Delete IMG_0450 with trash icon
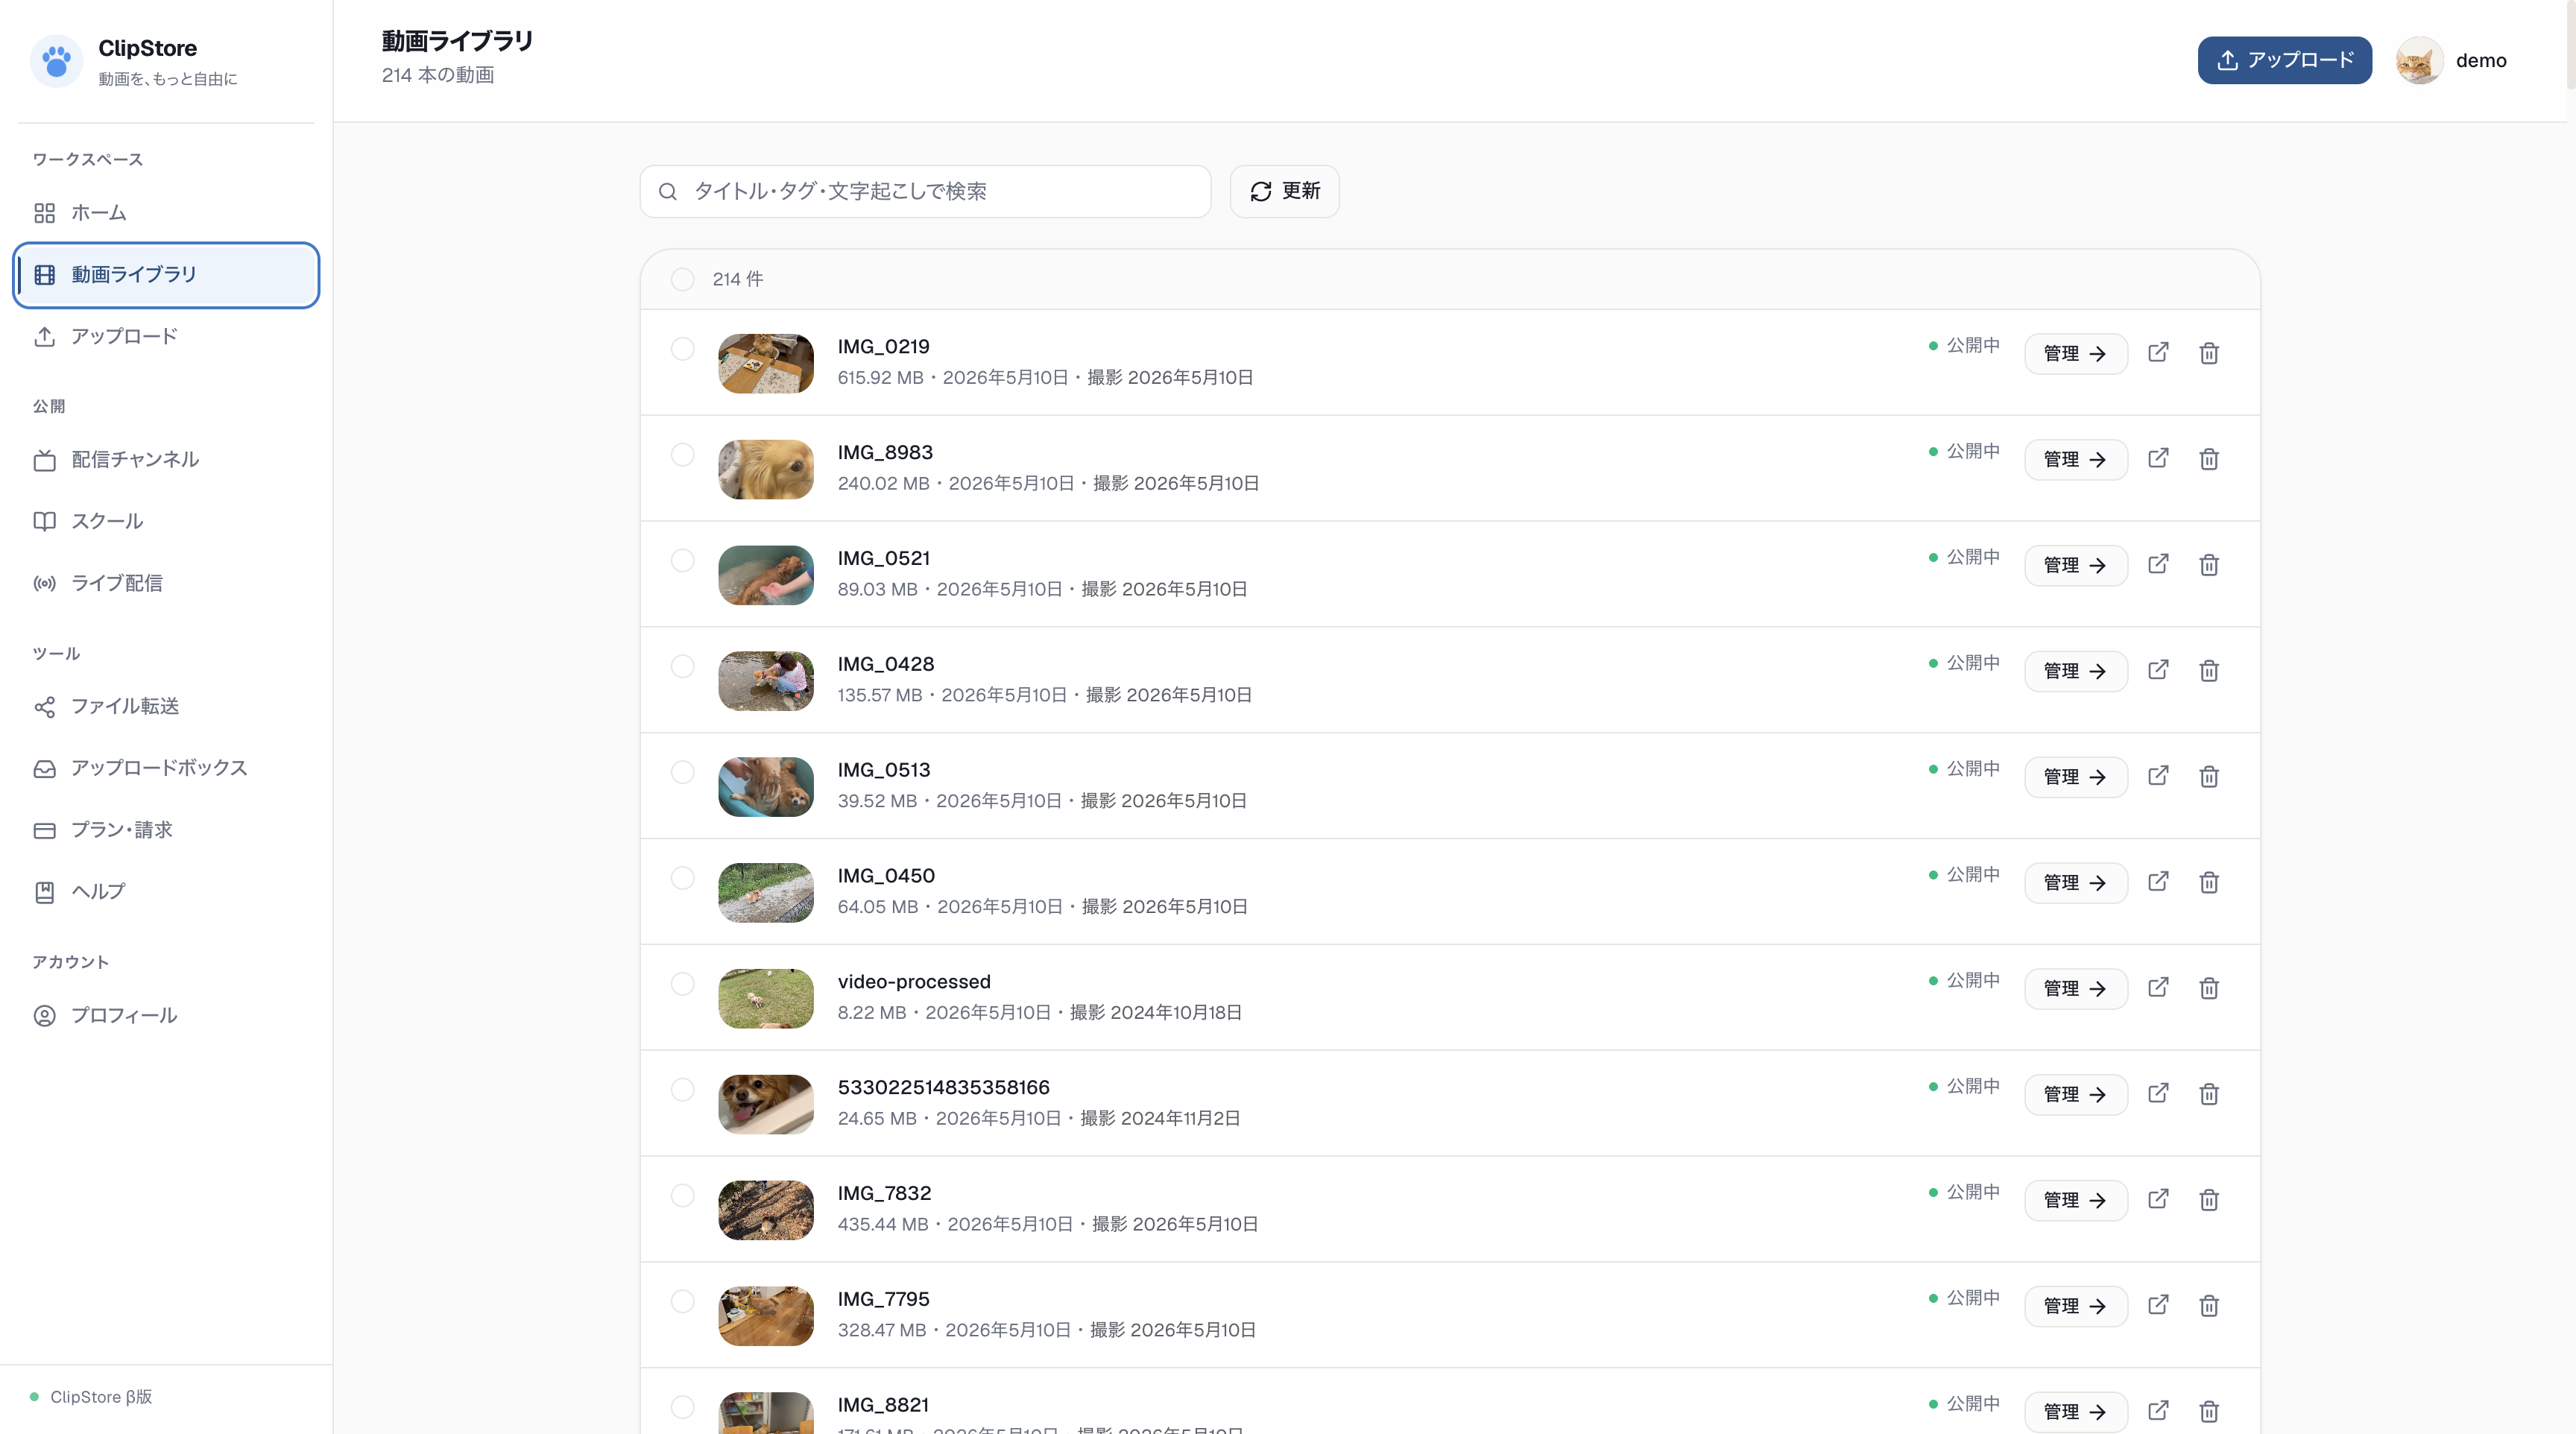The width and height of the screenshot is (2576, 1434). (2209, 882)
